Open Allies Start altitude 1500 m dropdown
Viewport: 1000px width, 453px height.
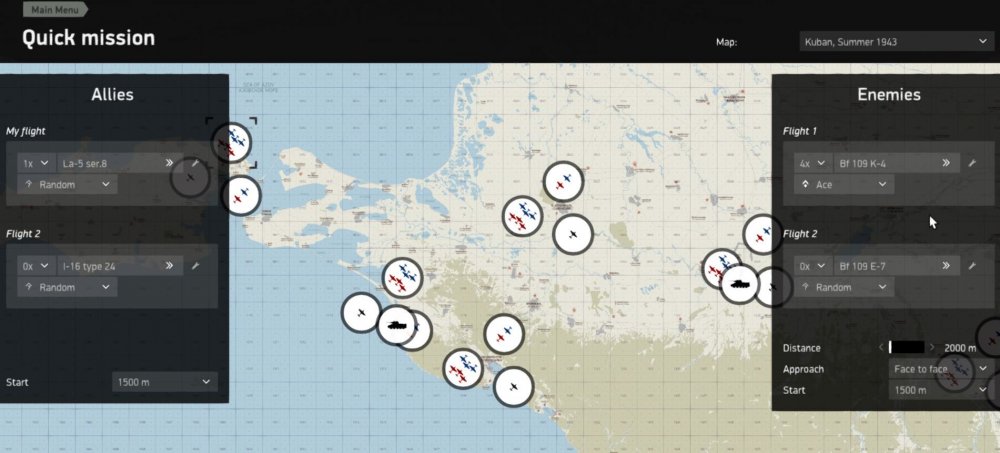165,382
